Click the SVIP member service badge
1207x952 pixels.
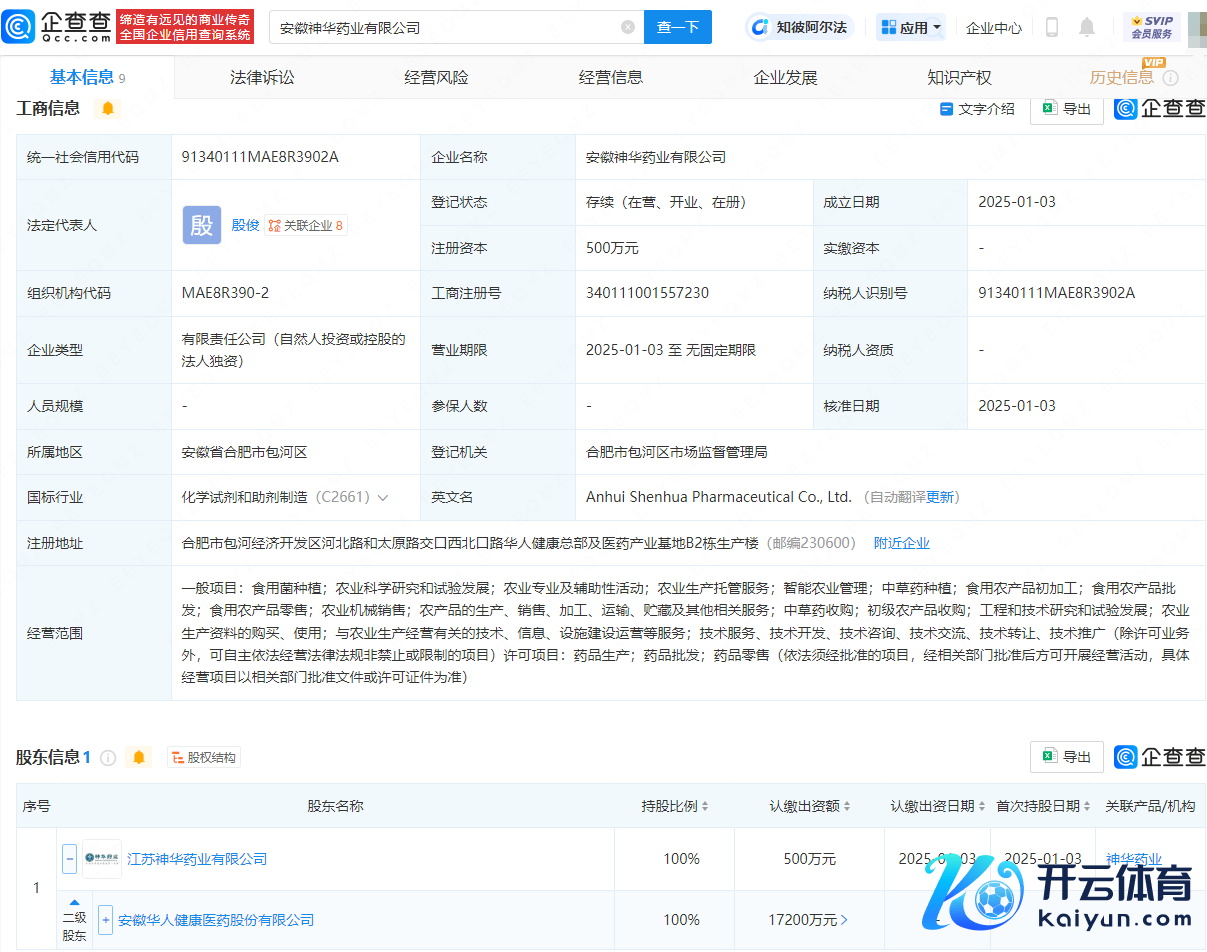pyautogui.click(x=1151, y=27)
